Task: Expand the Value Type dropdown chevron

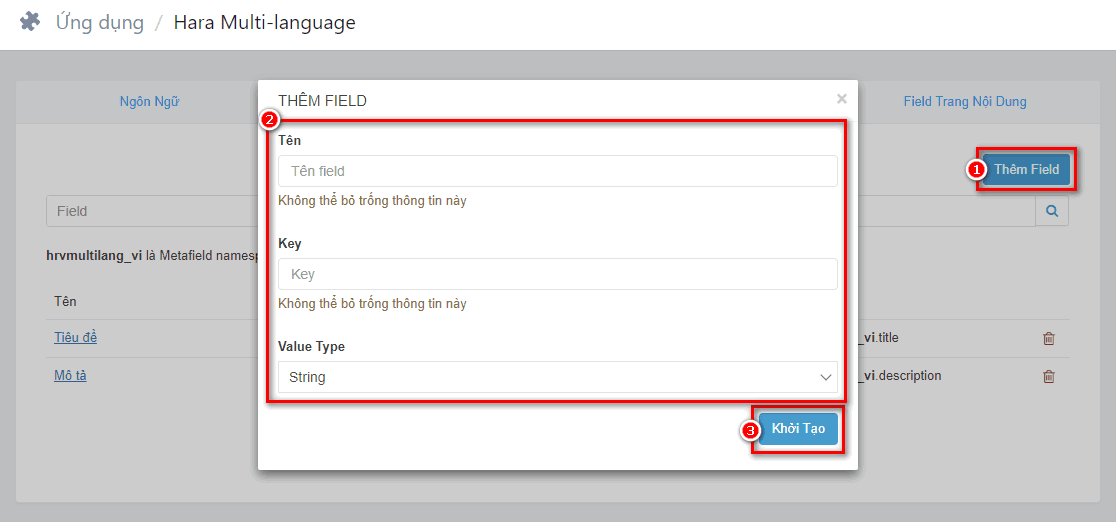Action: point(826,377)
